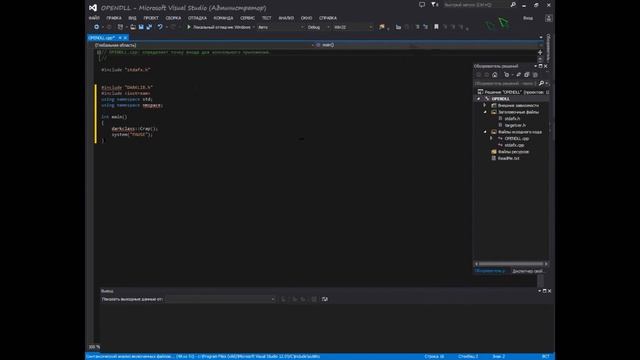Click the Solution Explorer search field
The image size is (640, 360).
[505, 83]
